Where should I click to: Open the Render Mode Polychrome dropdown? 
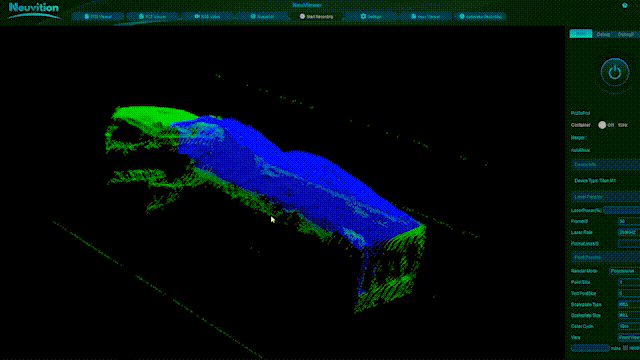tap(625, 271)
